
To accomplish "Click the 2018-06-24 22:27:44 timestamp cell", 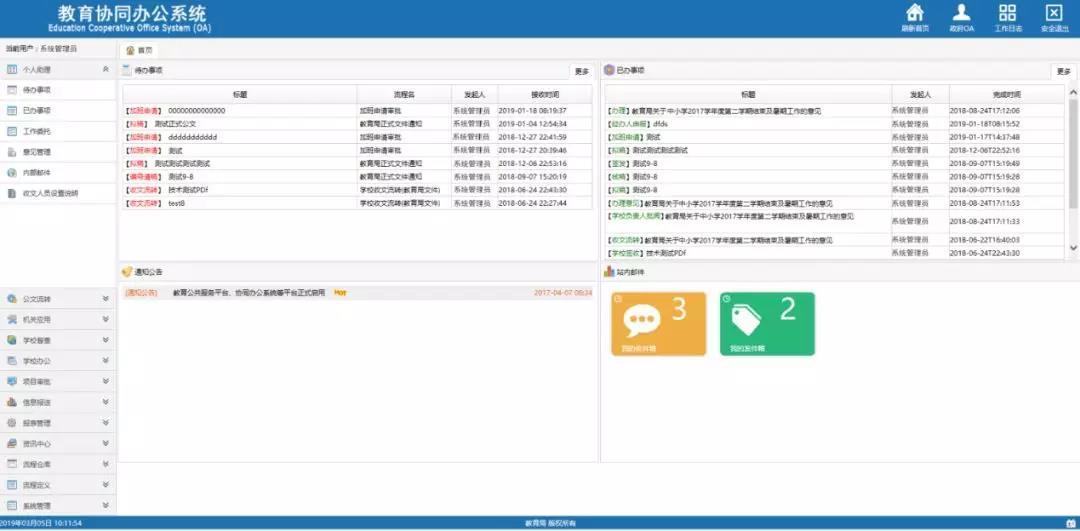I will coord(532,204).
